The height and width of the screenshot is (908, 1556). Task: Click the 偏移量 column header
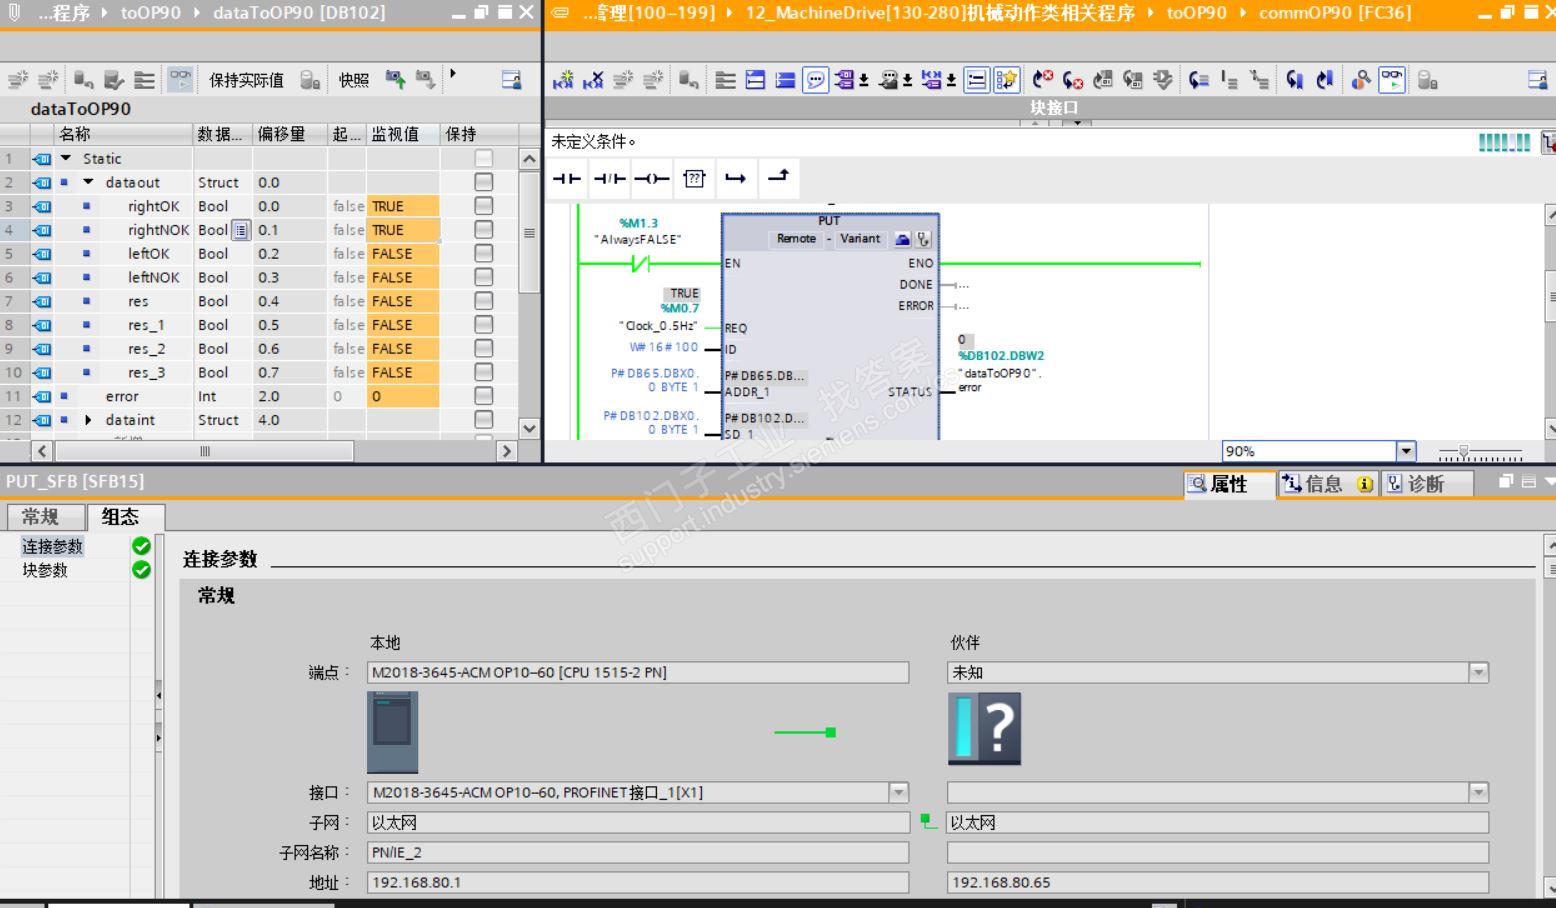click(290, 134)
